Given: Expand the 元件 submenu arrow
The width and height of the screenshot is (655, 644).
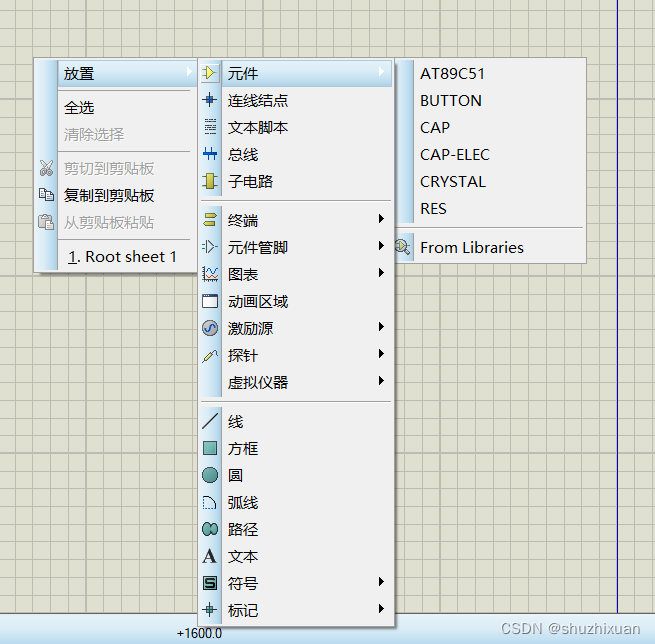Looking at the screenshot, I should pyautogui.click(x=381, y=72).
